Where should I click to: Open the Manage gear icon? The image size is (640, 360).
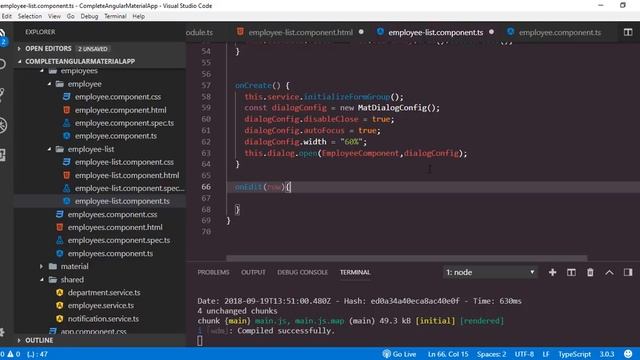tap(2, 331)
